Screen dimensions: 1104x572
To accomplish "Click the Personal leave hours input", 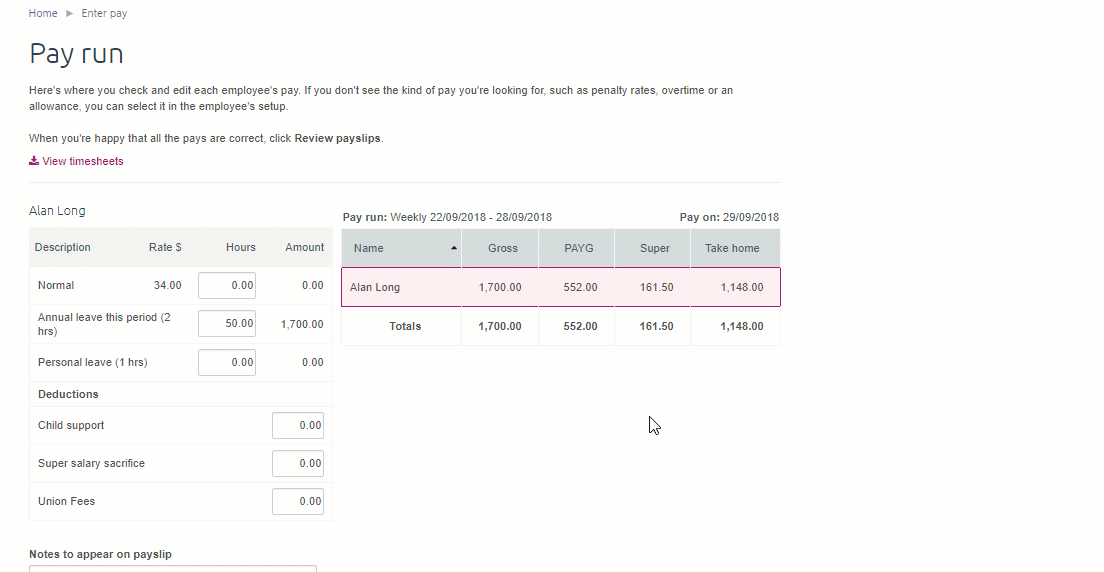I will tap(227, 362).
